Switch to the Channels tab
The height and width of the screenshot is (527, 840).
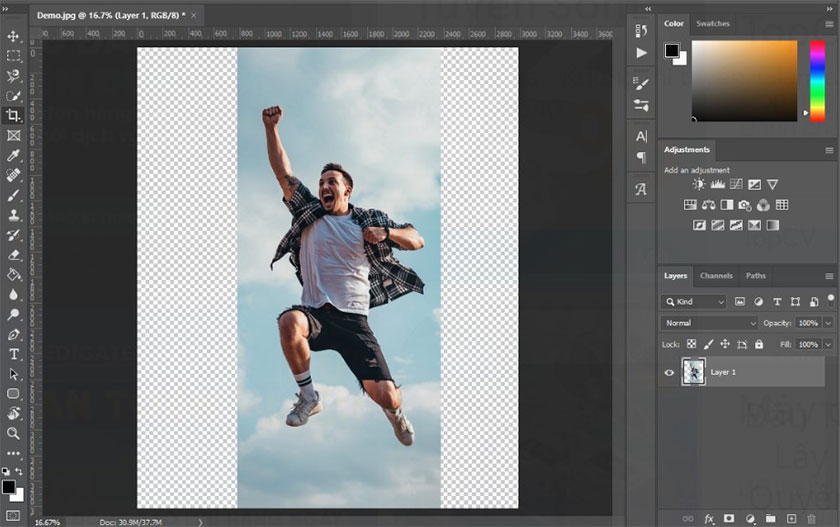point(716,276)
